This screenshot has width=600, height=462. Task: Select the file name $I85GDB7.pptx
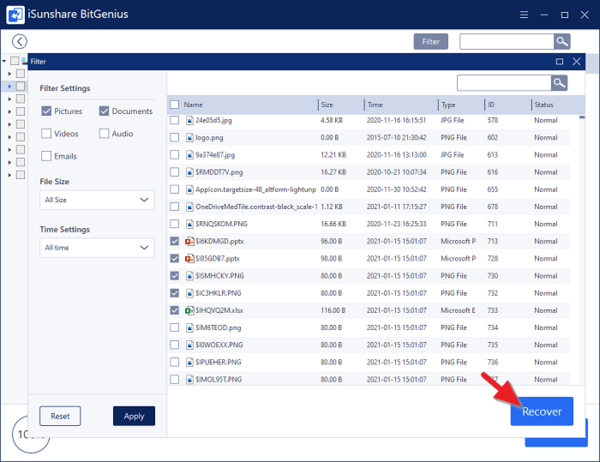pyautogui.click(x=217, y=258)
